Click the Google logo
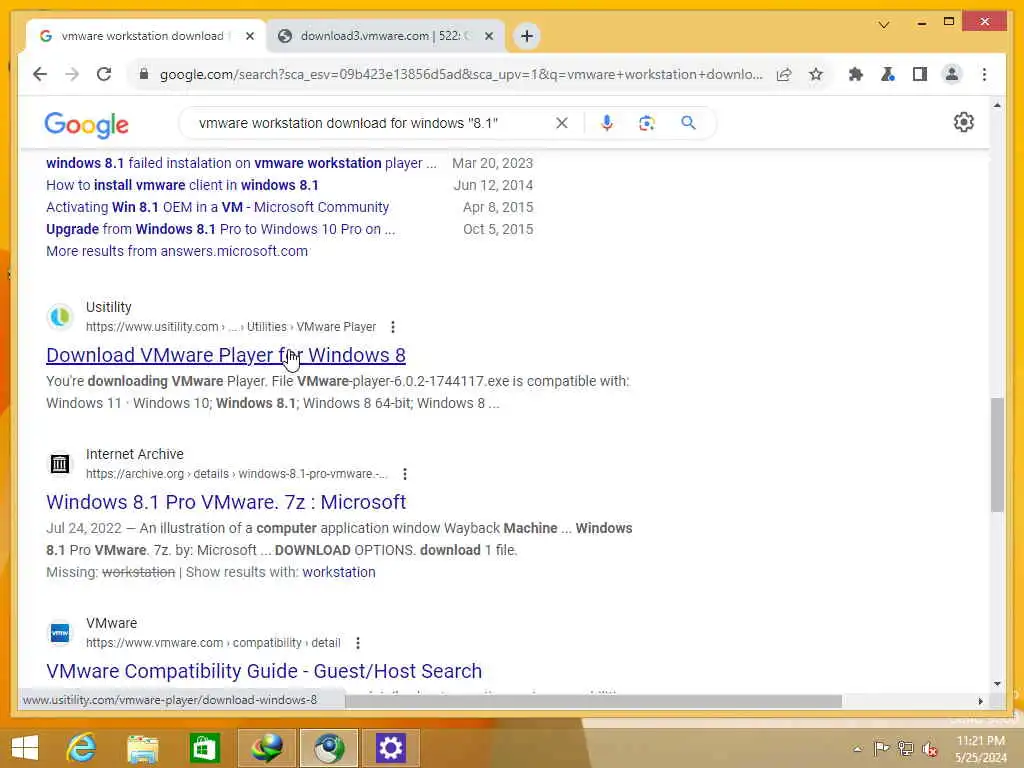 pos(86,124)
